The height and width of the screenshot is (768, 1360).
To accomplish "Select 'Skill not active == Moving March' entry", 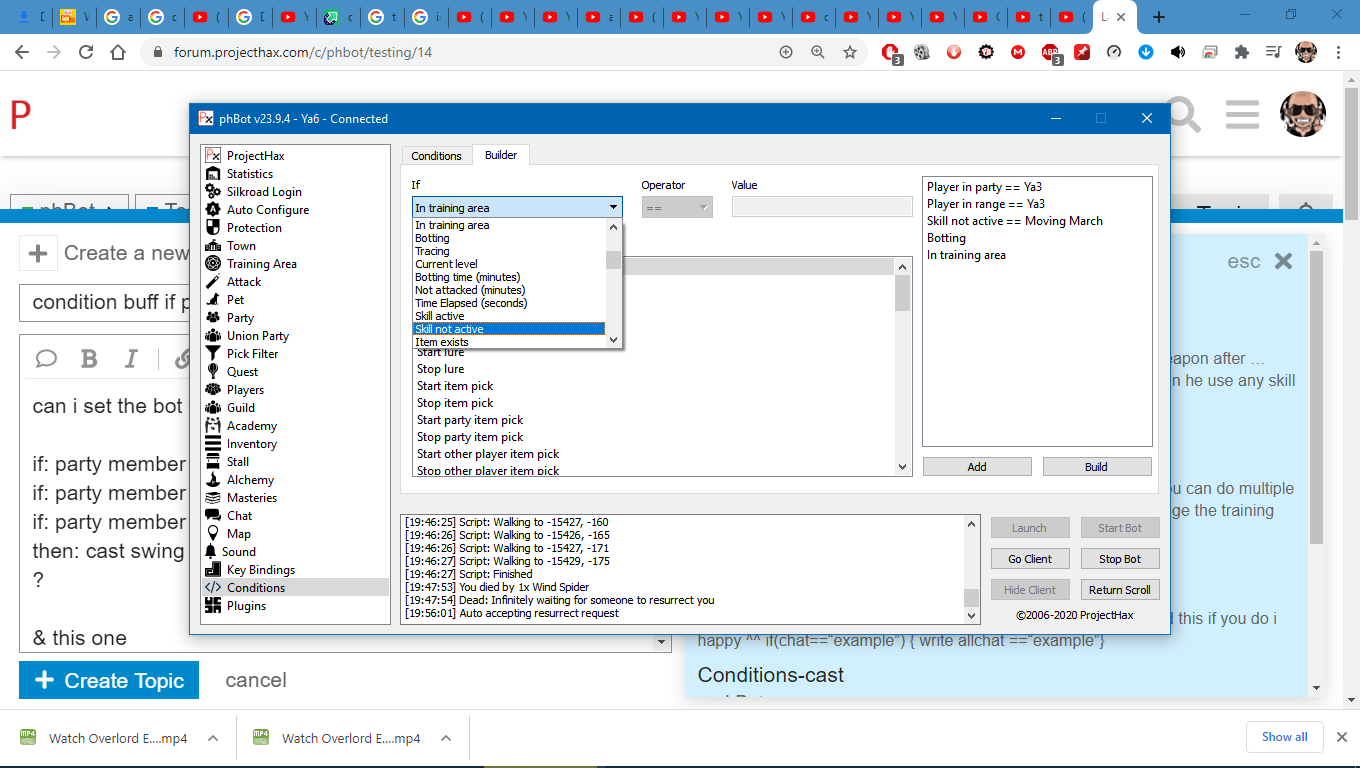I will point(1014,221).
